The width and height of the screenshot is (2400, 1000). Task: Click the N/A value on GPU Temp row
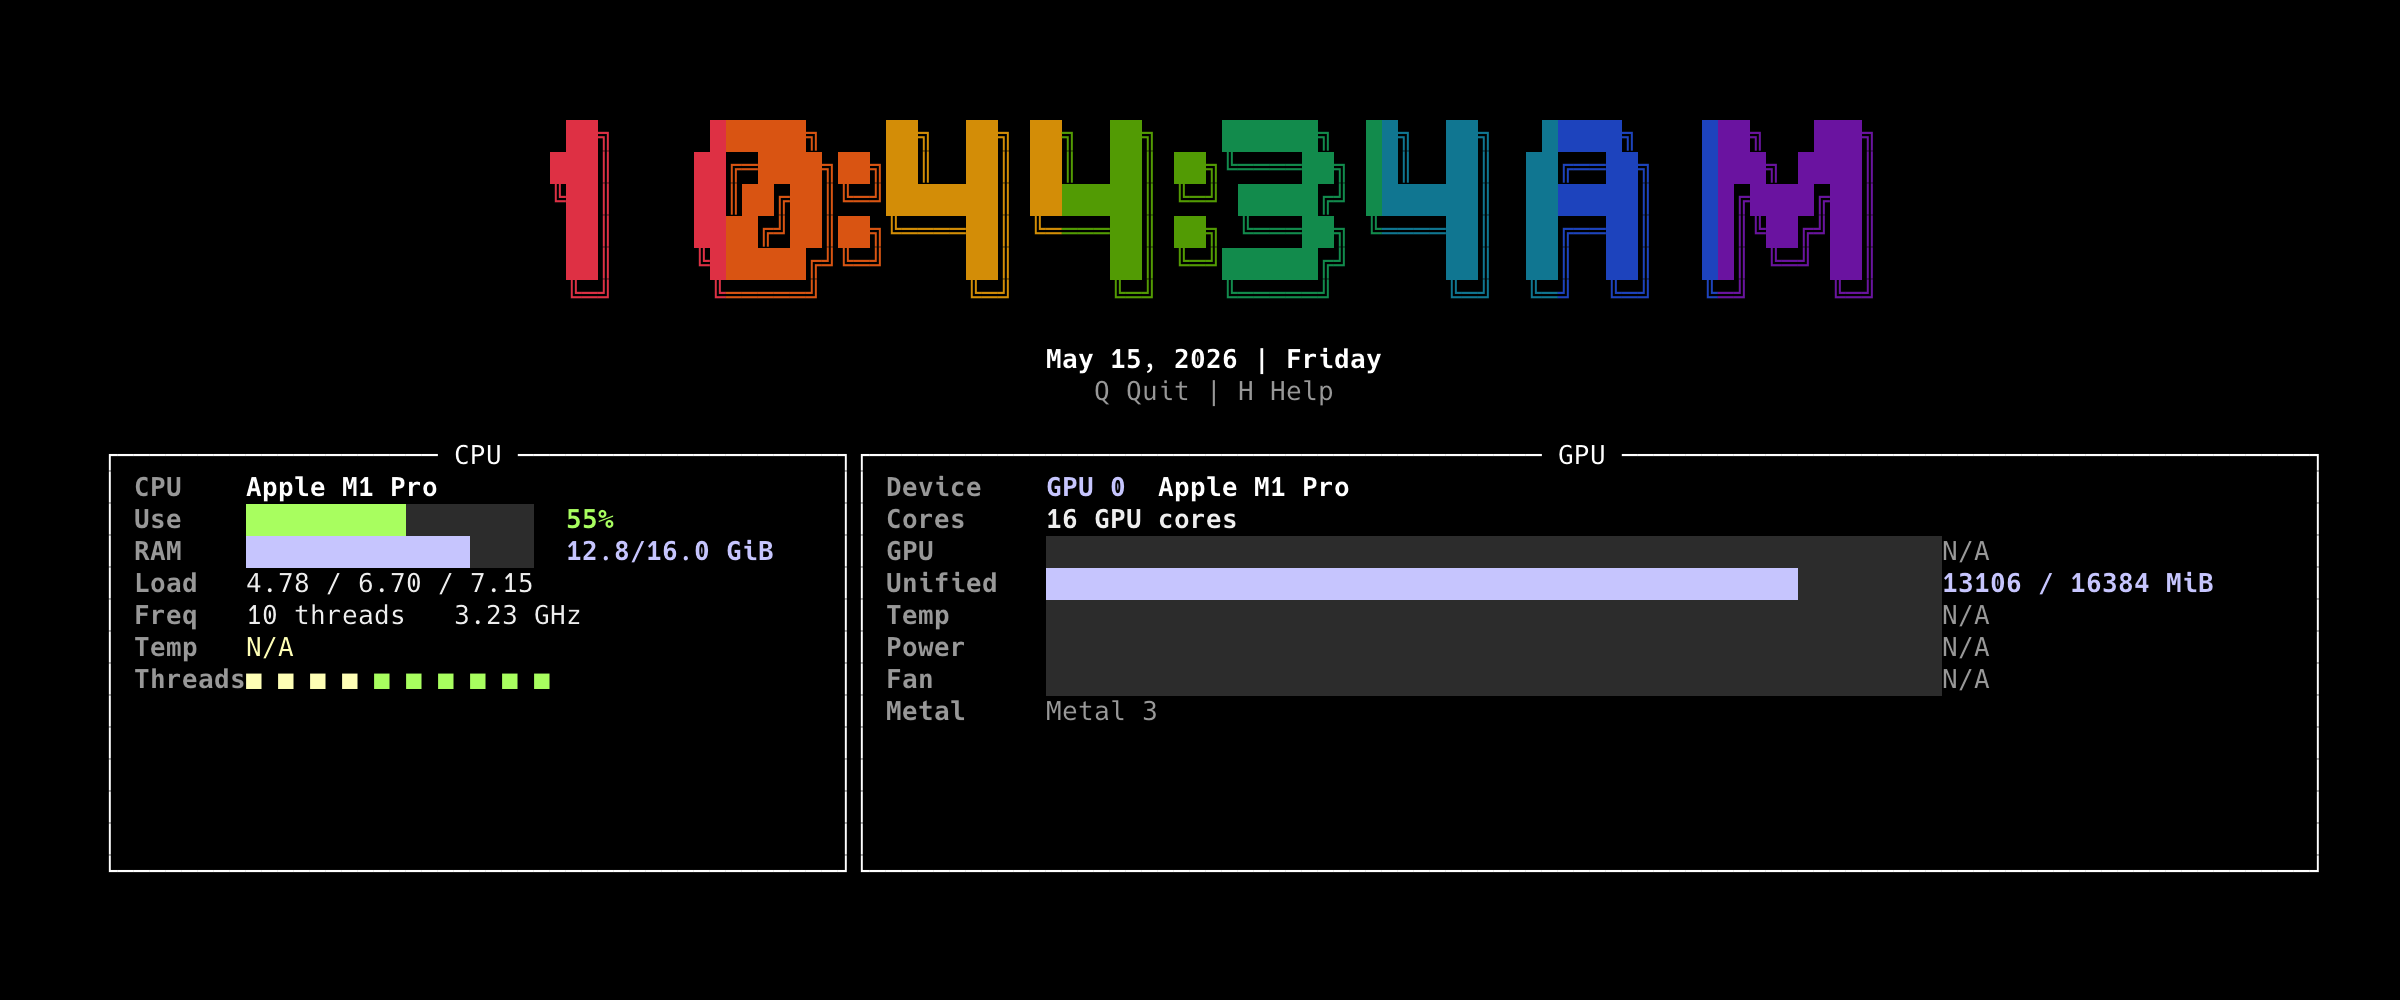coord(1966,615)
